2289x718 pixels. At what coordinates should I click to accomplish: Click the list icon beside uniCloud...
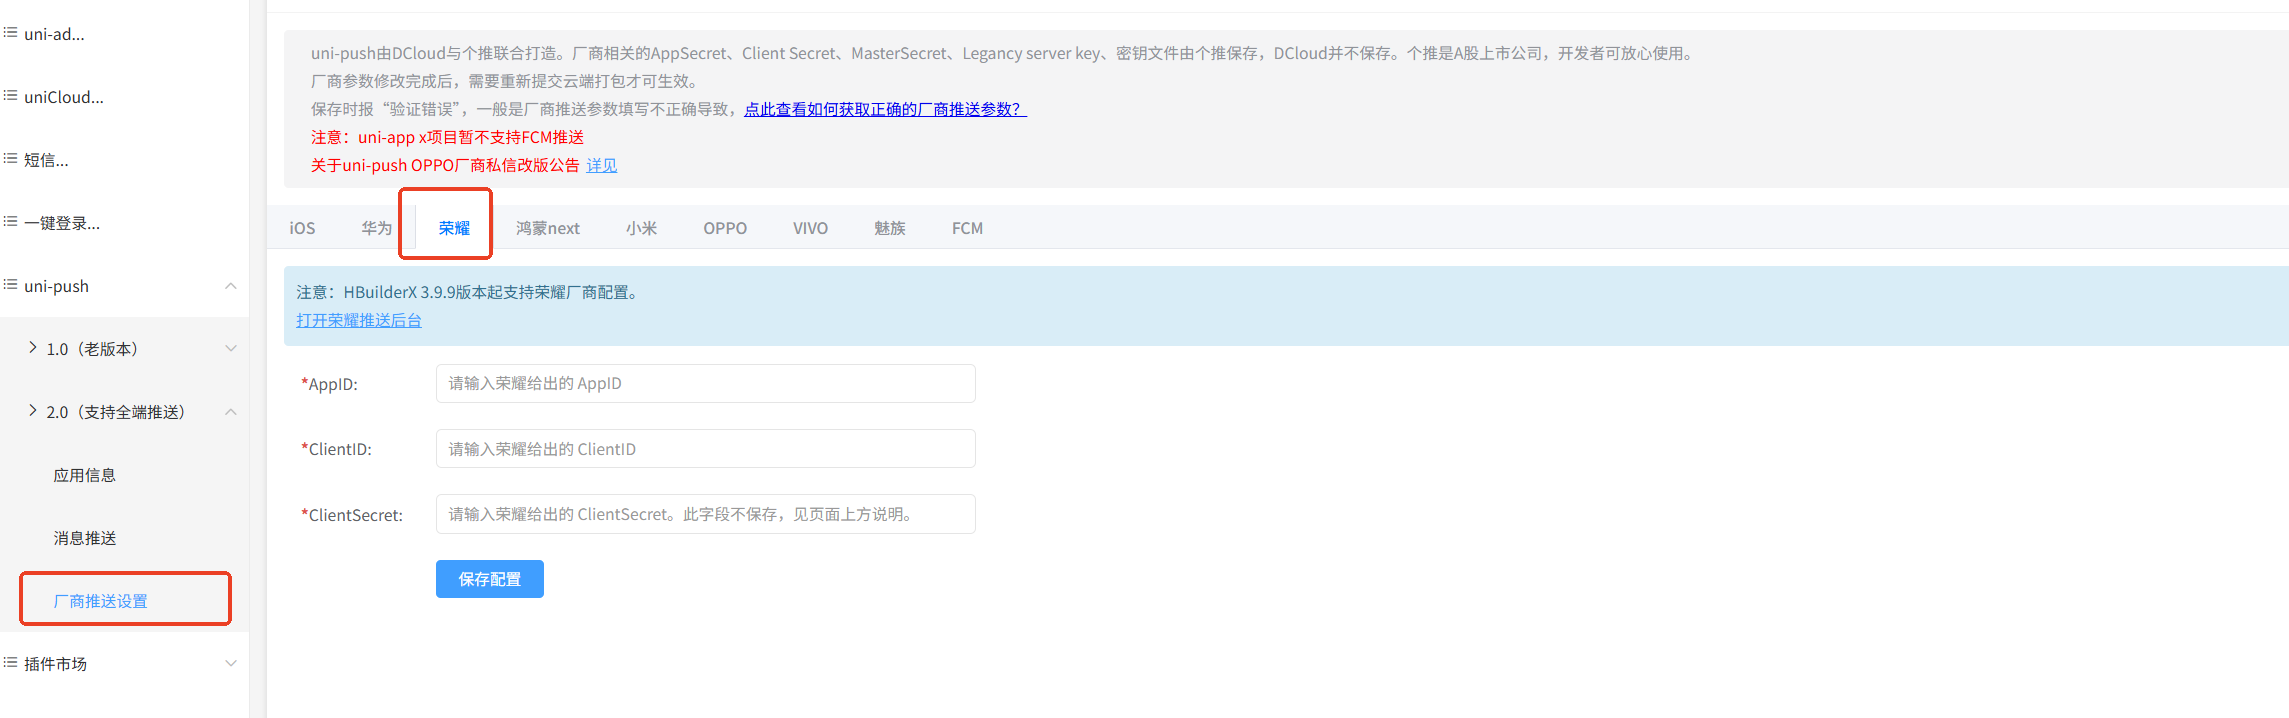tap(10, 96)
